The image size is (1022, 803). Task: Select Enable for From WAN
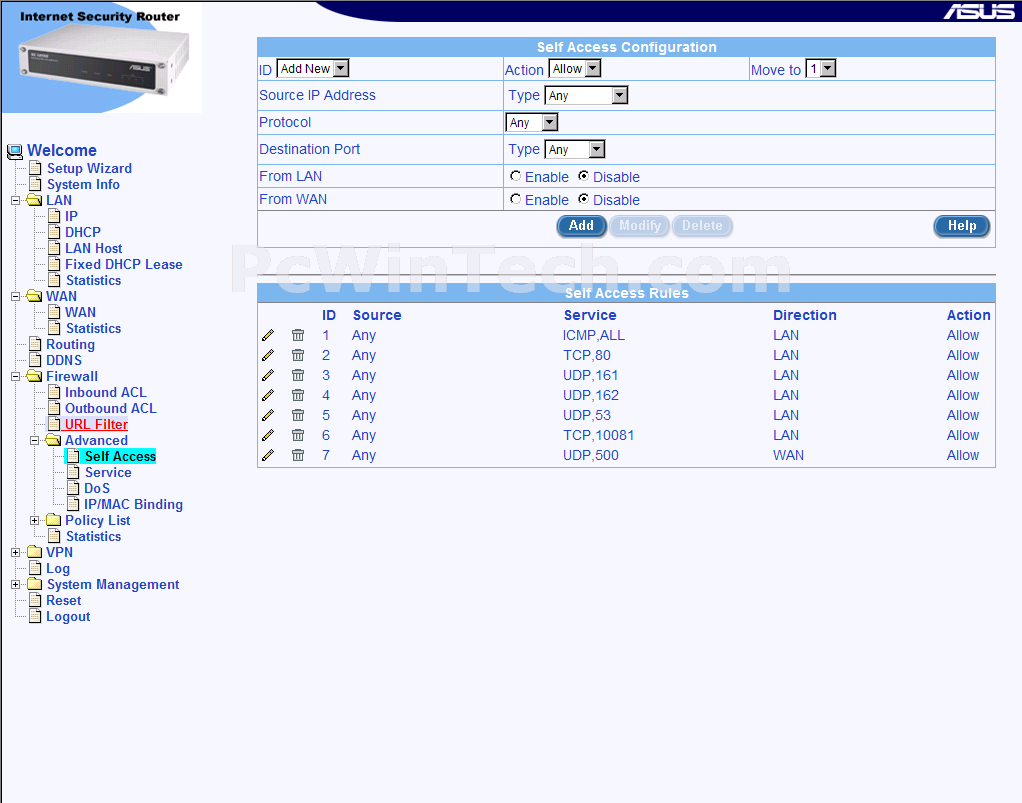click(516, 199)
